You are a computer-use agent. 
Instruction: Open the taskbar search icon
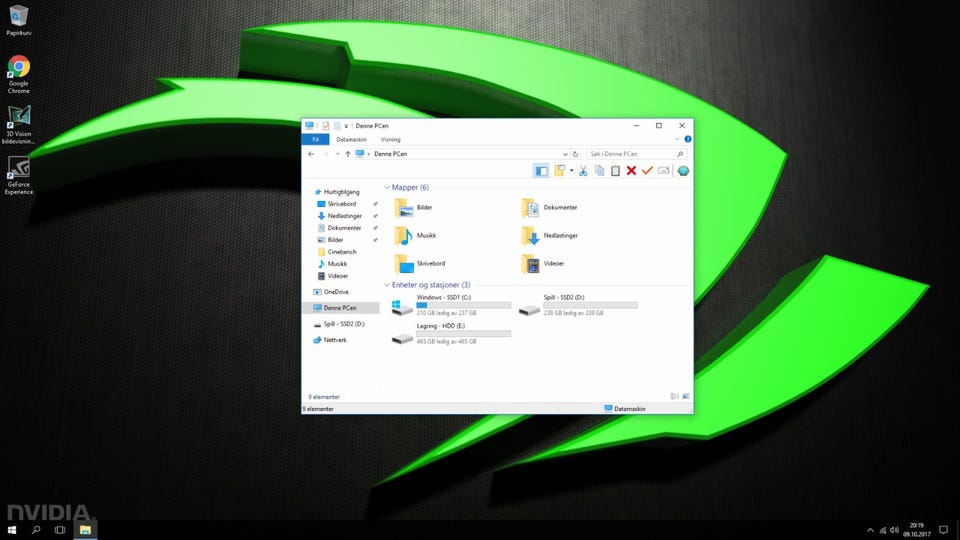pos(36,530)
